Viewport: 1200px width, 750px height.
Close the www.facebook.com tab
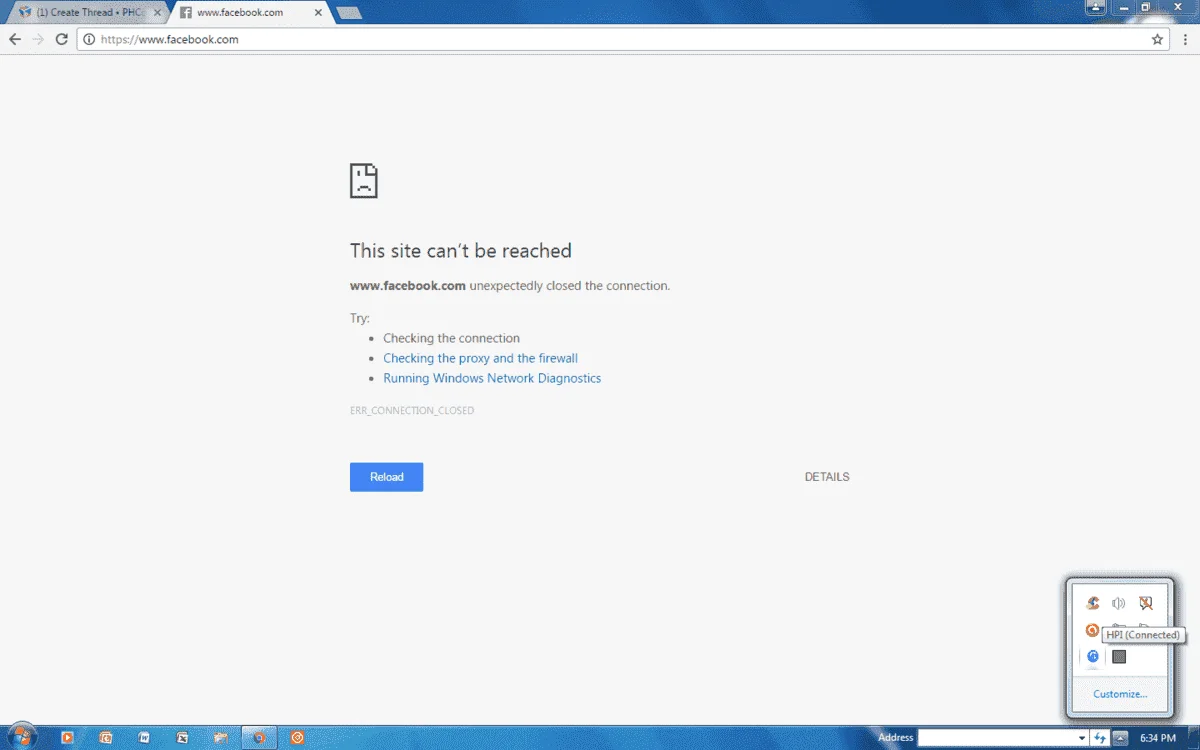tap(320, 13)
